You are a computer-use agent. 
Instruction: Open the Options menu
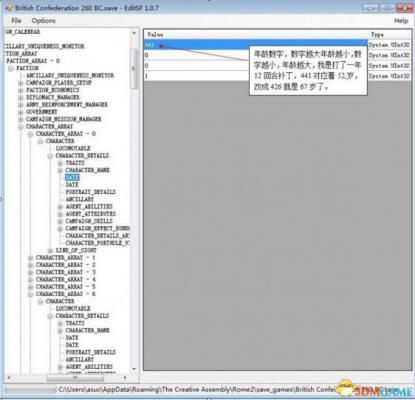[x=43, y=21]
